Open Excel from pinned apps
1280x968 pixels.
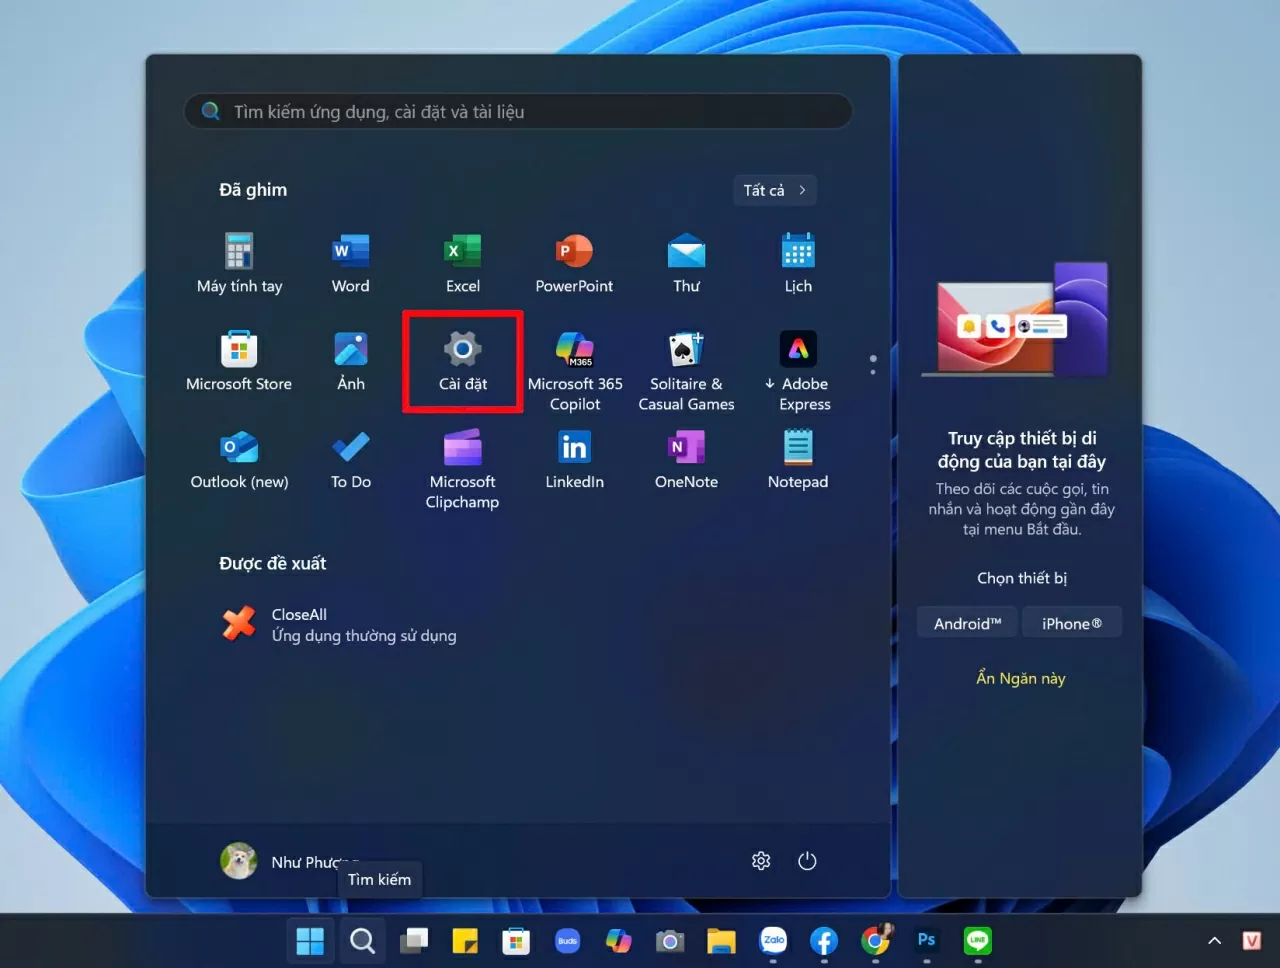tap(462, 262)
